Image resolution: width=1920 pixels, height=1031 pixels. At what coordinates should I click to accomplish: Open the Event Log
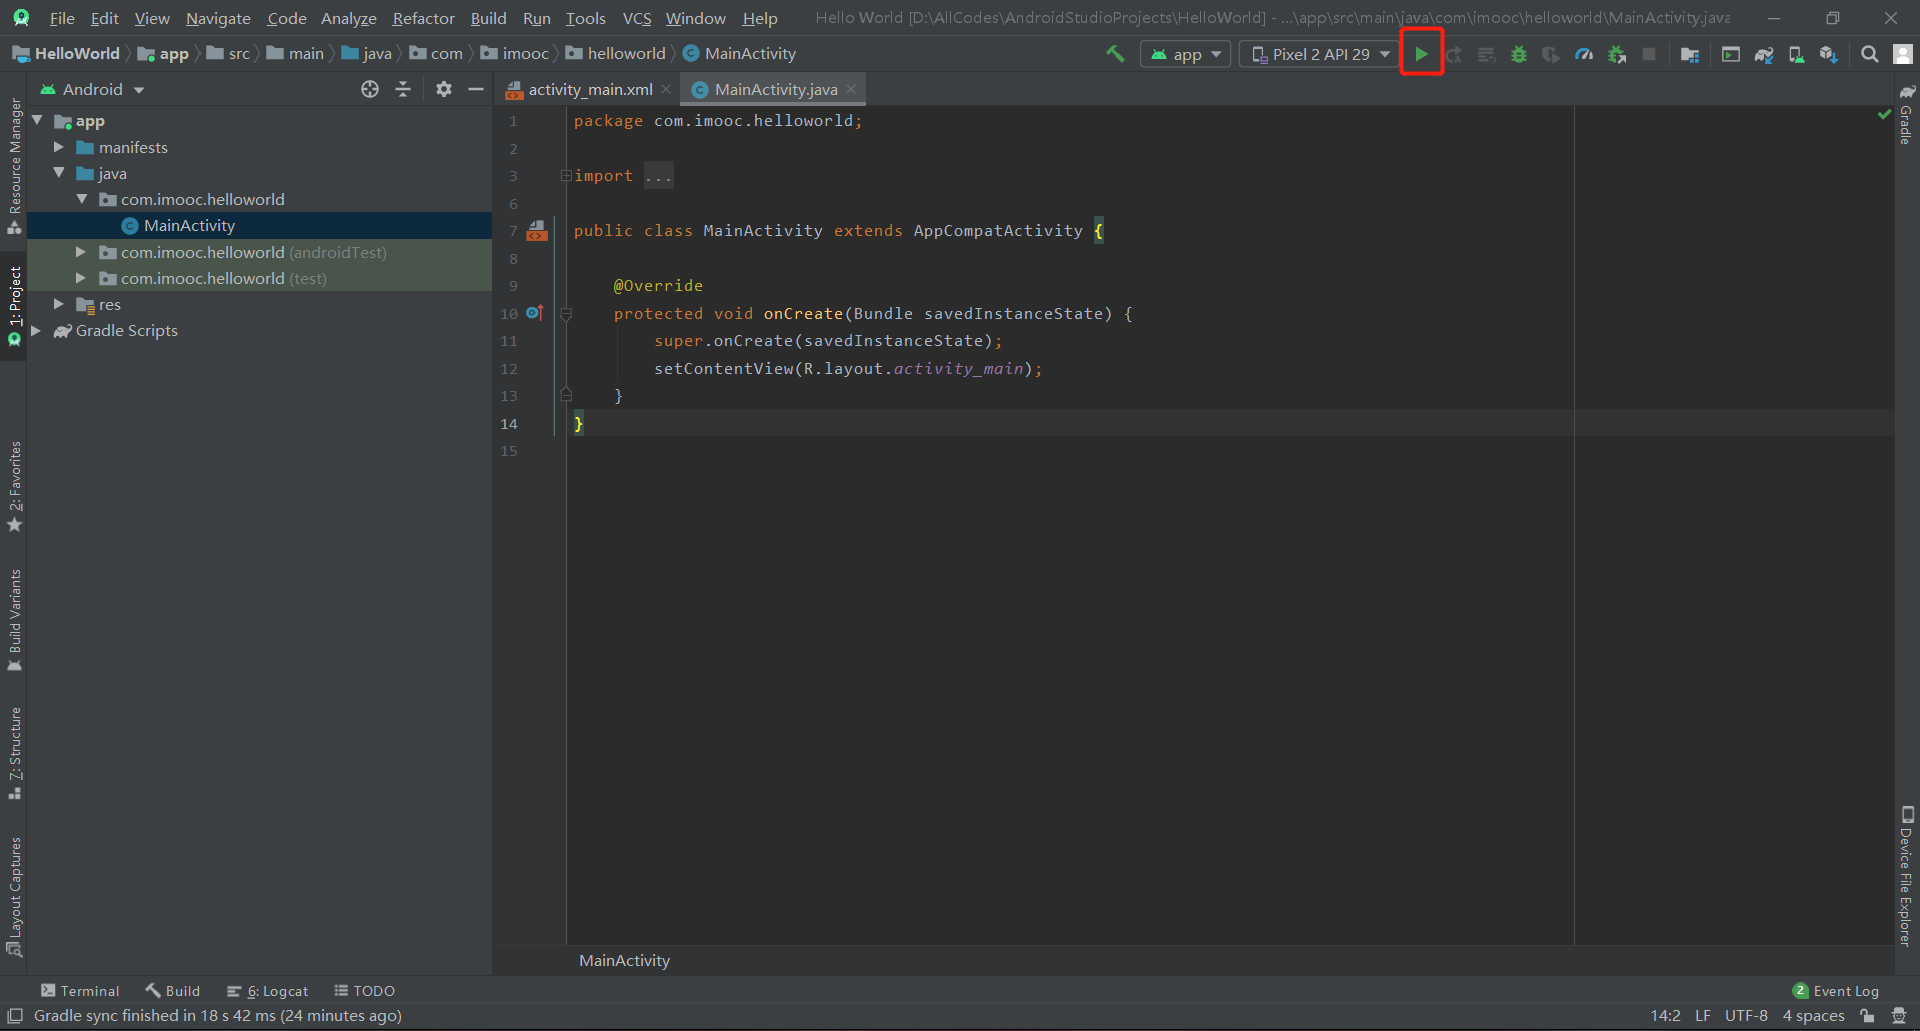click(x=1836, y=990)
